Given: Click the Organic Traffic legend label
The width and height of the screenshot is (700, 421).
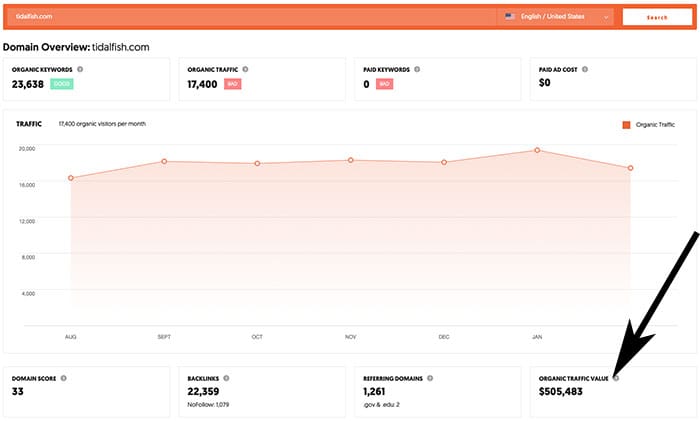Looking at the screenshot, I should pos(655,125).
